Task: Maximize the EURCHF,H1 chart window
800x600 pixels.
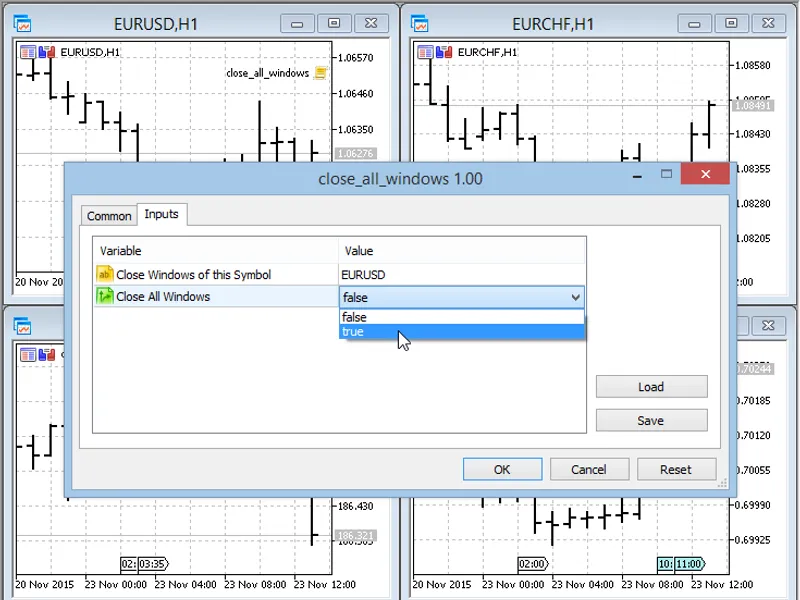Action: pos(731,23)
